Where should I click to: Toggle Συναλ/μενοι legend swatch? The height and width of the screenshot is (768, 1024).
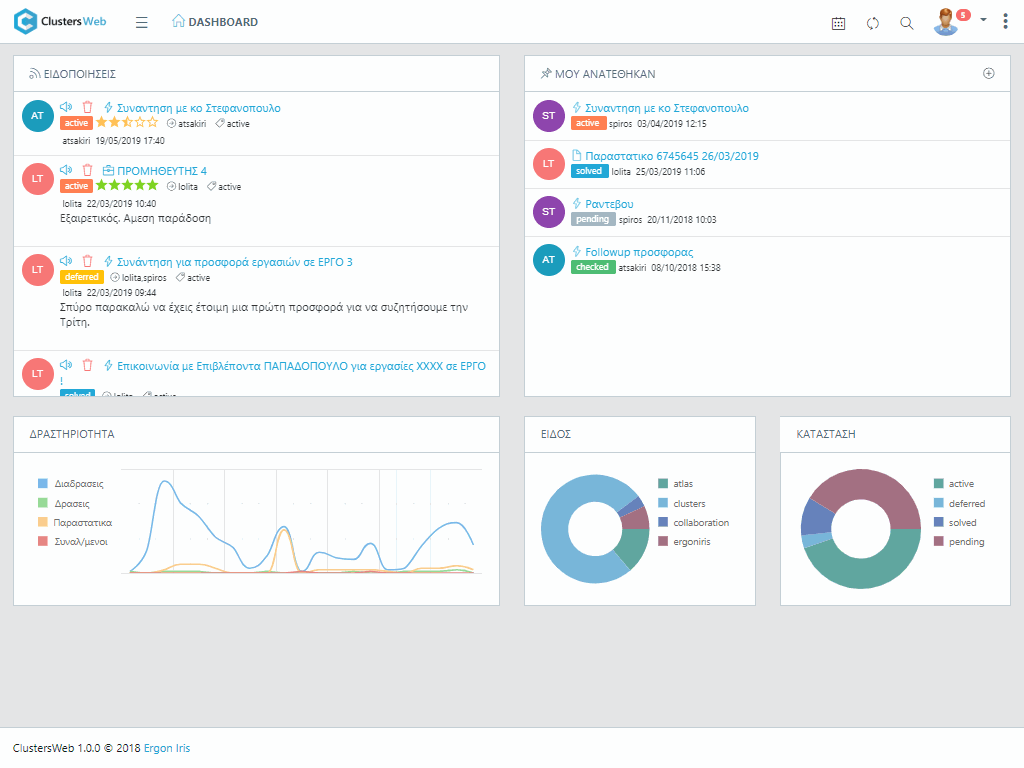[43, 541]
